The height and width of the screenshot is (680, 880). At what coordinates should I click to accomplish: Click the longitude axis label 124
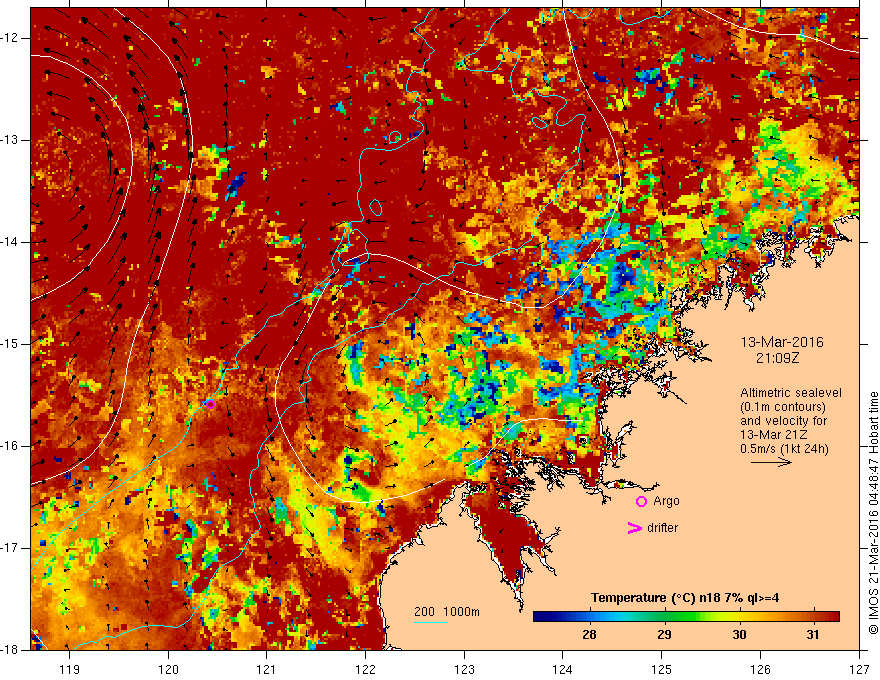pyautogui.click(x=563, y=669)
